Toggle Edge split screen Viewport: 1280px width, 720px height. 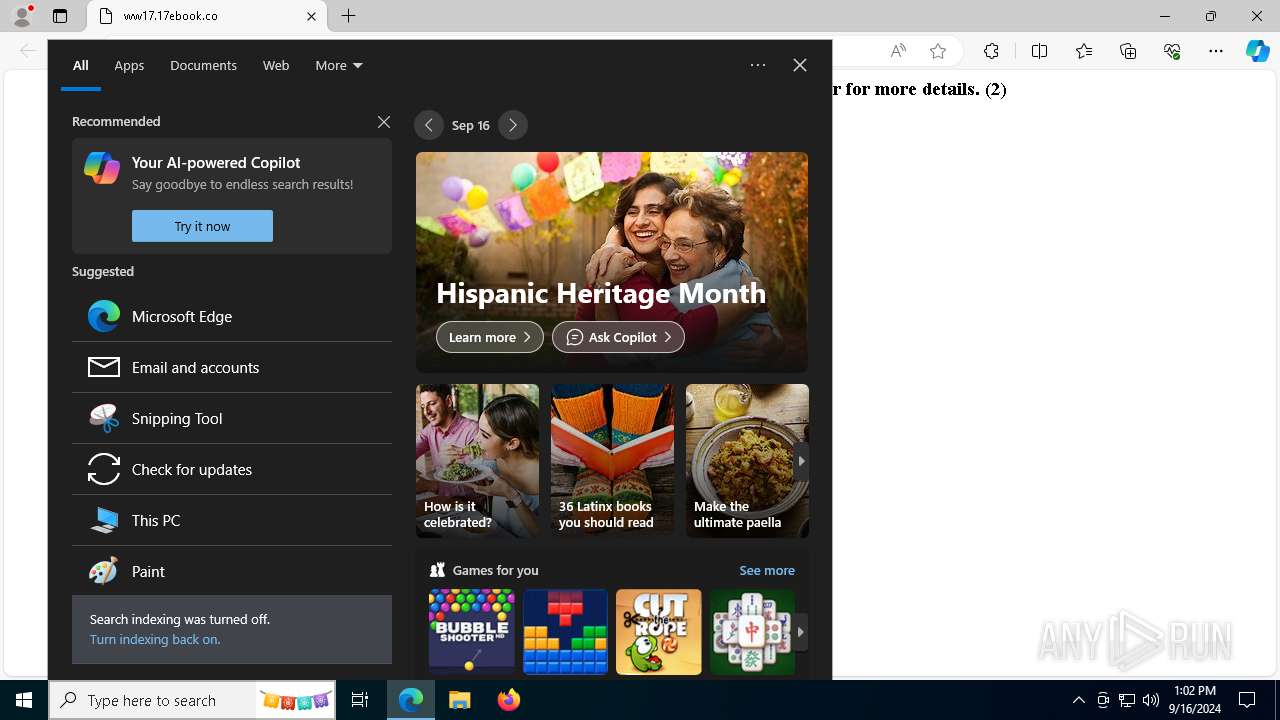click(x=1039, y=51)
